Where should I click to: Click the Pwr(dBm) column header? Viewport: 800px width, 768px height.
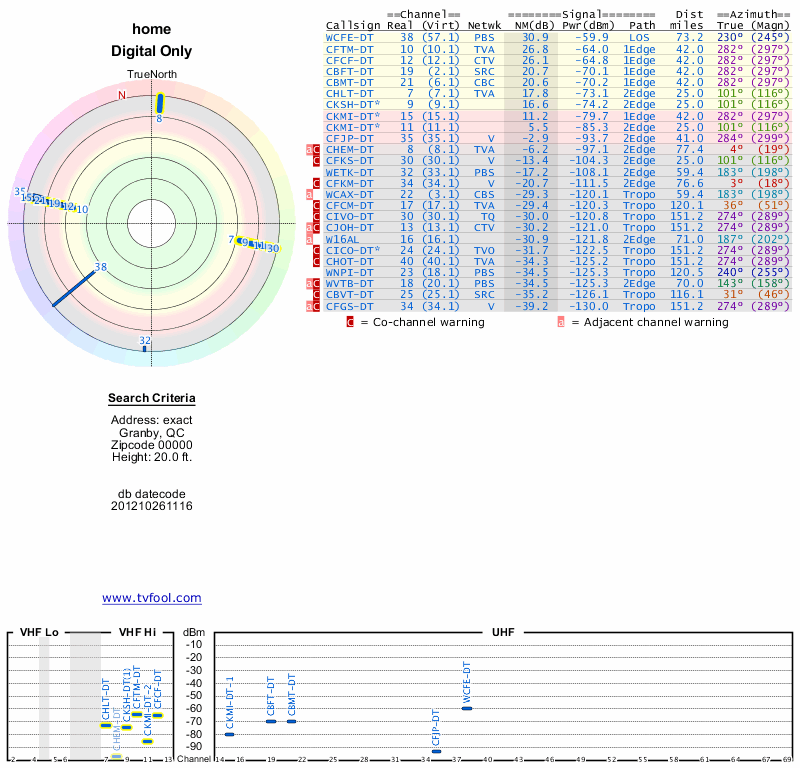588,26
